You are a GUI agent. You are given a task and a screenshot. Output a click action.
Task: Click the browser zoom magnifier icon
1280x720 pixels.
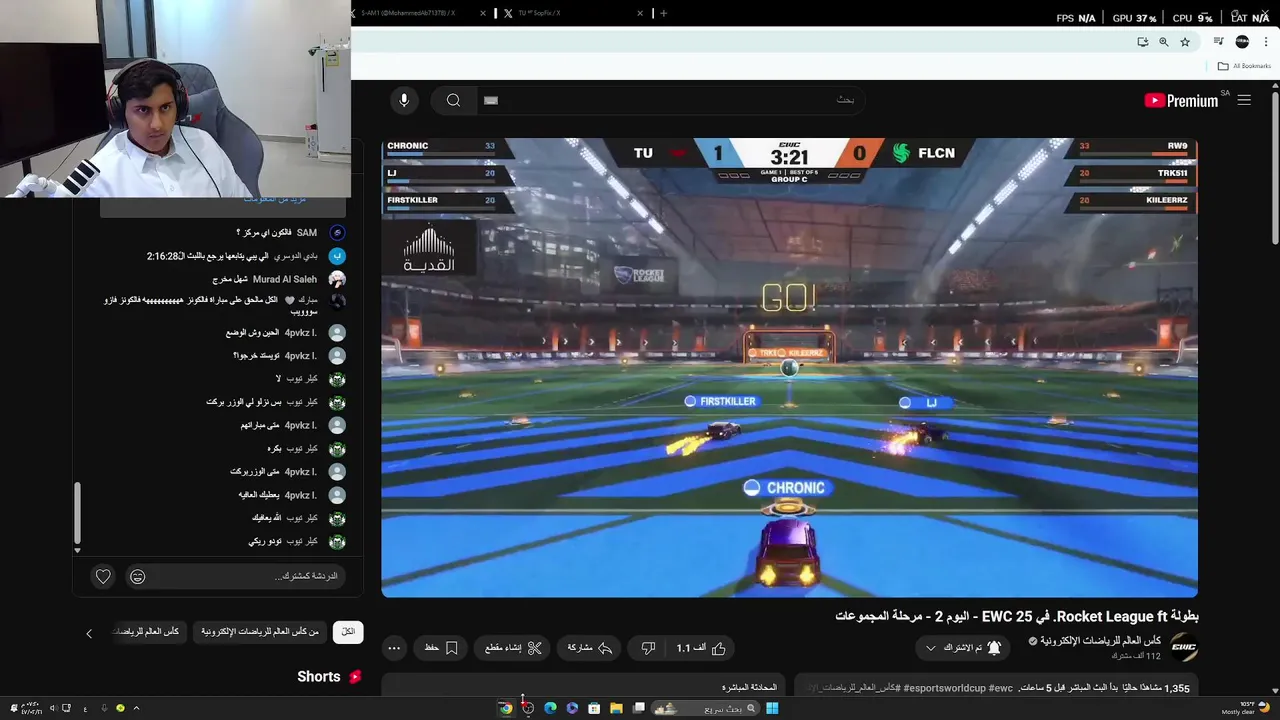[1164, 42]
